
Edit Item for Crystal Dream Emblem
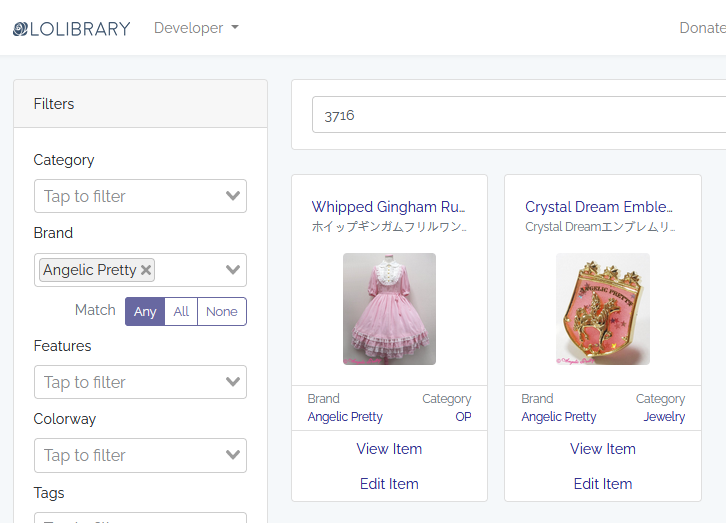click(x=603, y=484)
